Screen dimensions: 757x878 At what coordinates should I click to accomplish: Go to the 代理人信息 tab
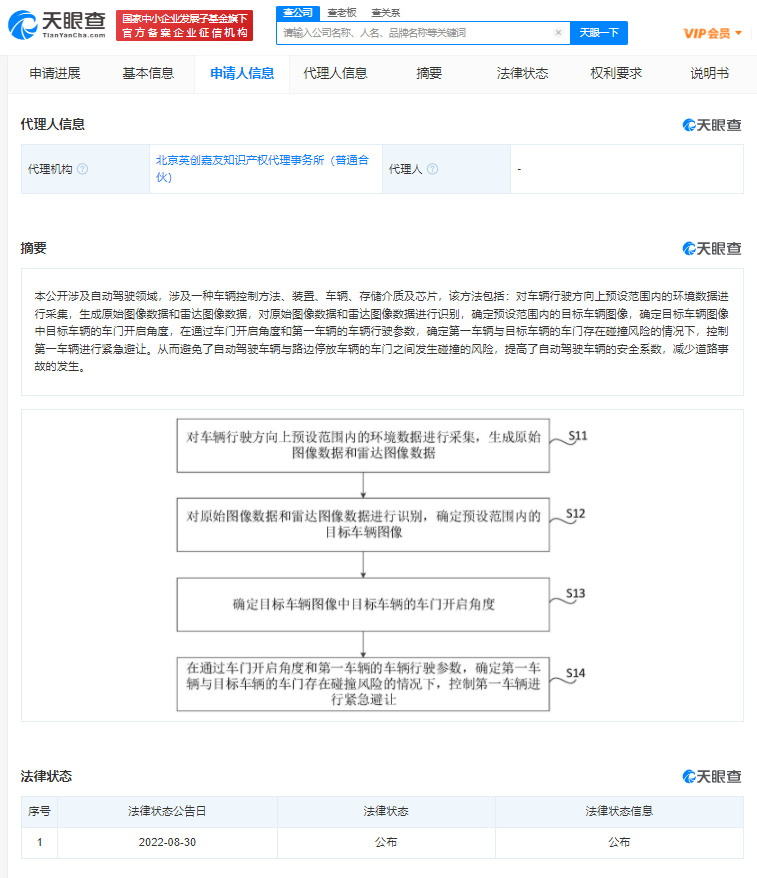pyautogui.click(x=335, y=73)
